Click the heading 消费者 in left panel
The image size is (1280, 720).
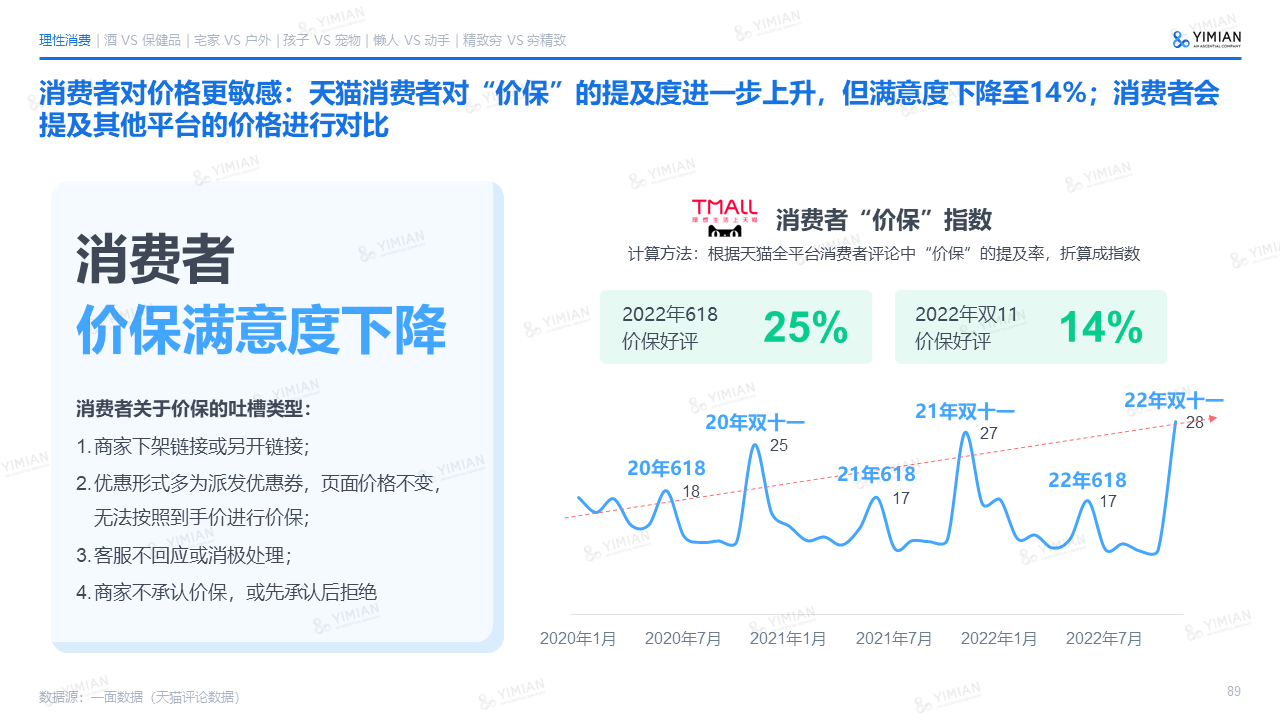(x=155, y=261)
